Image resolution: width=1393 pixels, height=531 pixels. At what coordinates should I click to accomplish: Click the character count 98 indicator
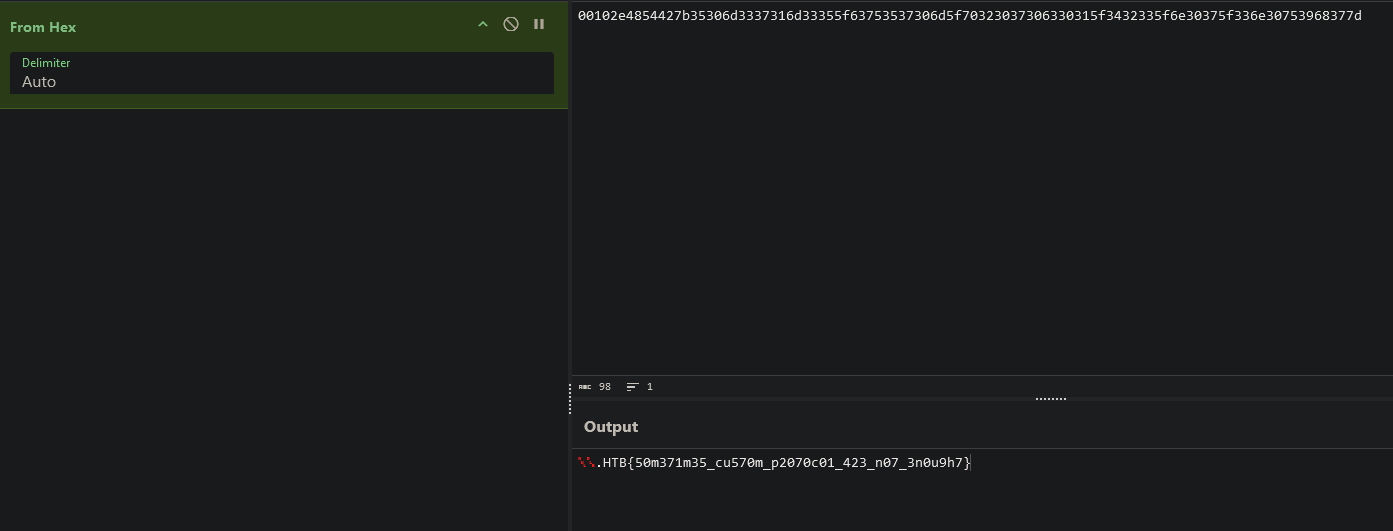click(595, 386)
